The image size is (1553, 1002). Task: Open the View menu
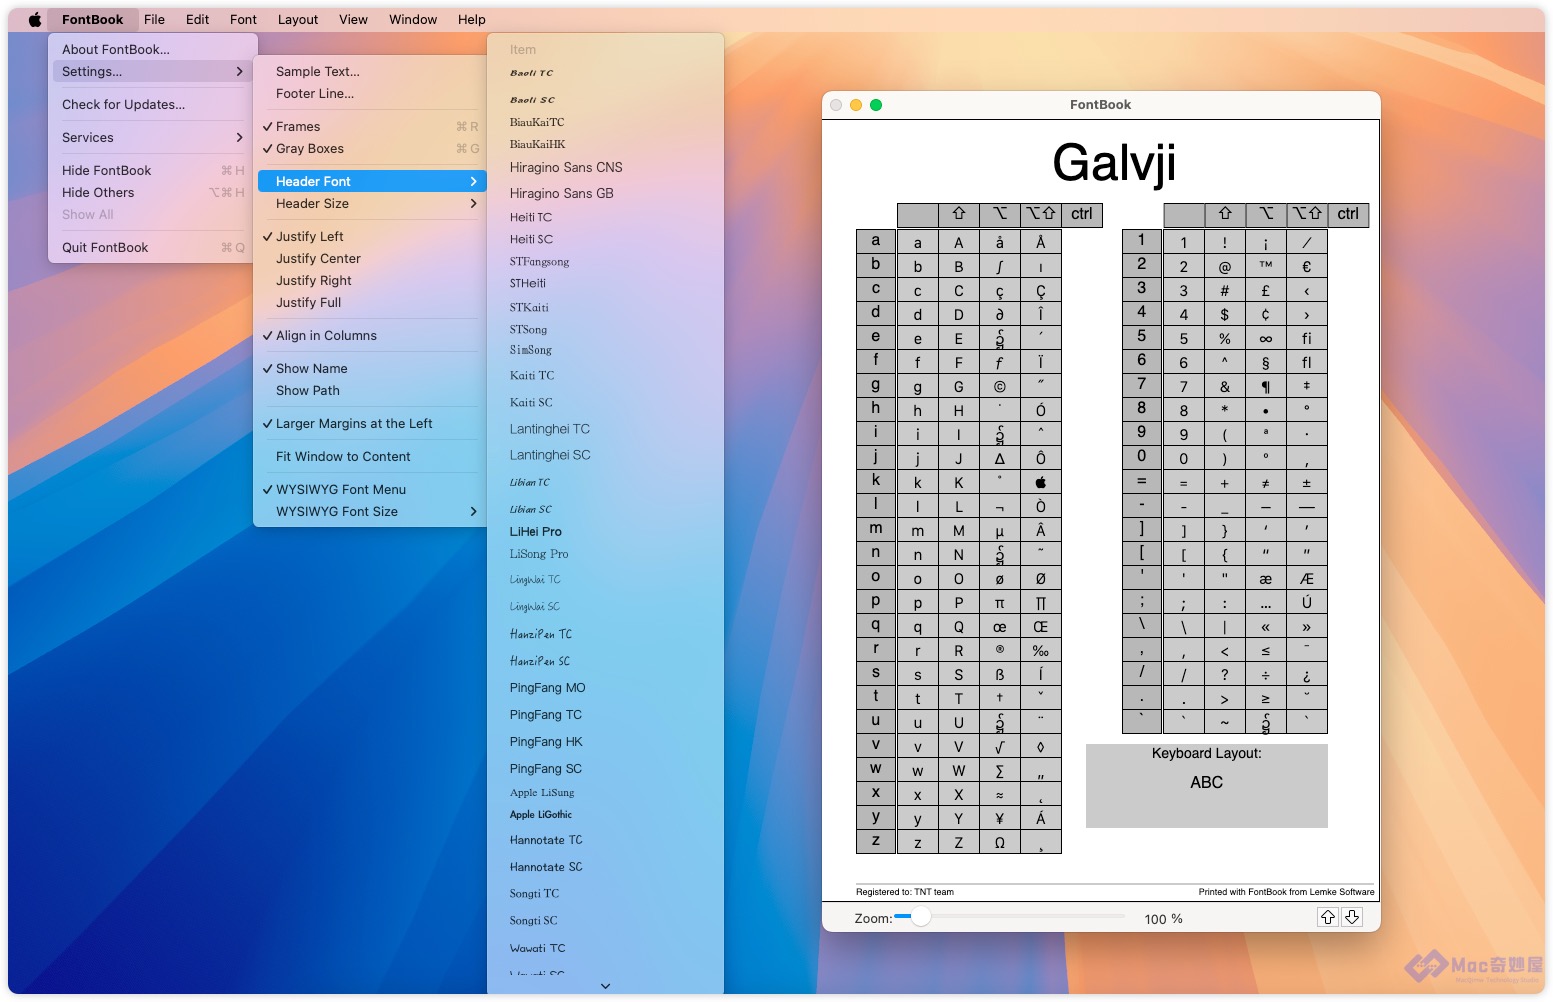click(x=353, y=19)
